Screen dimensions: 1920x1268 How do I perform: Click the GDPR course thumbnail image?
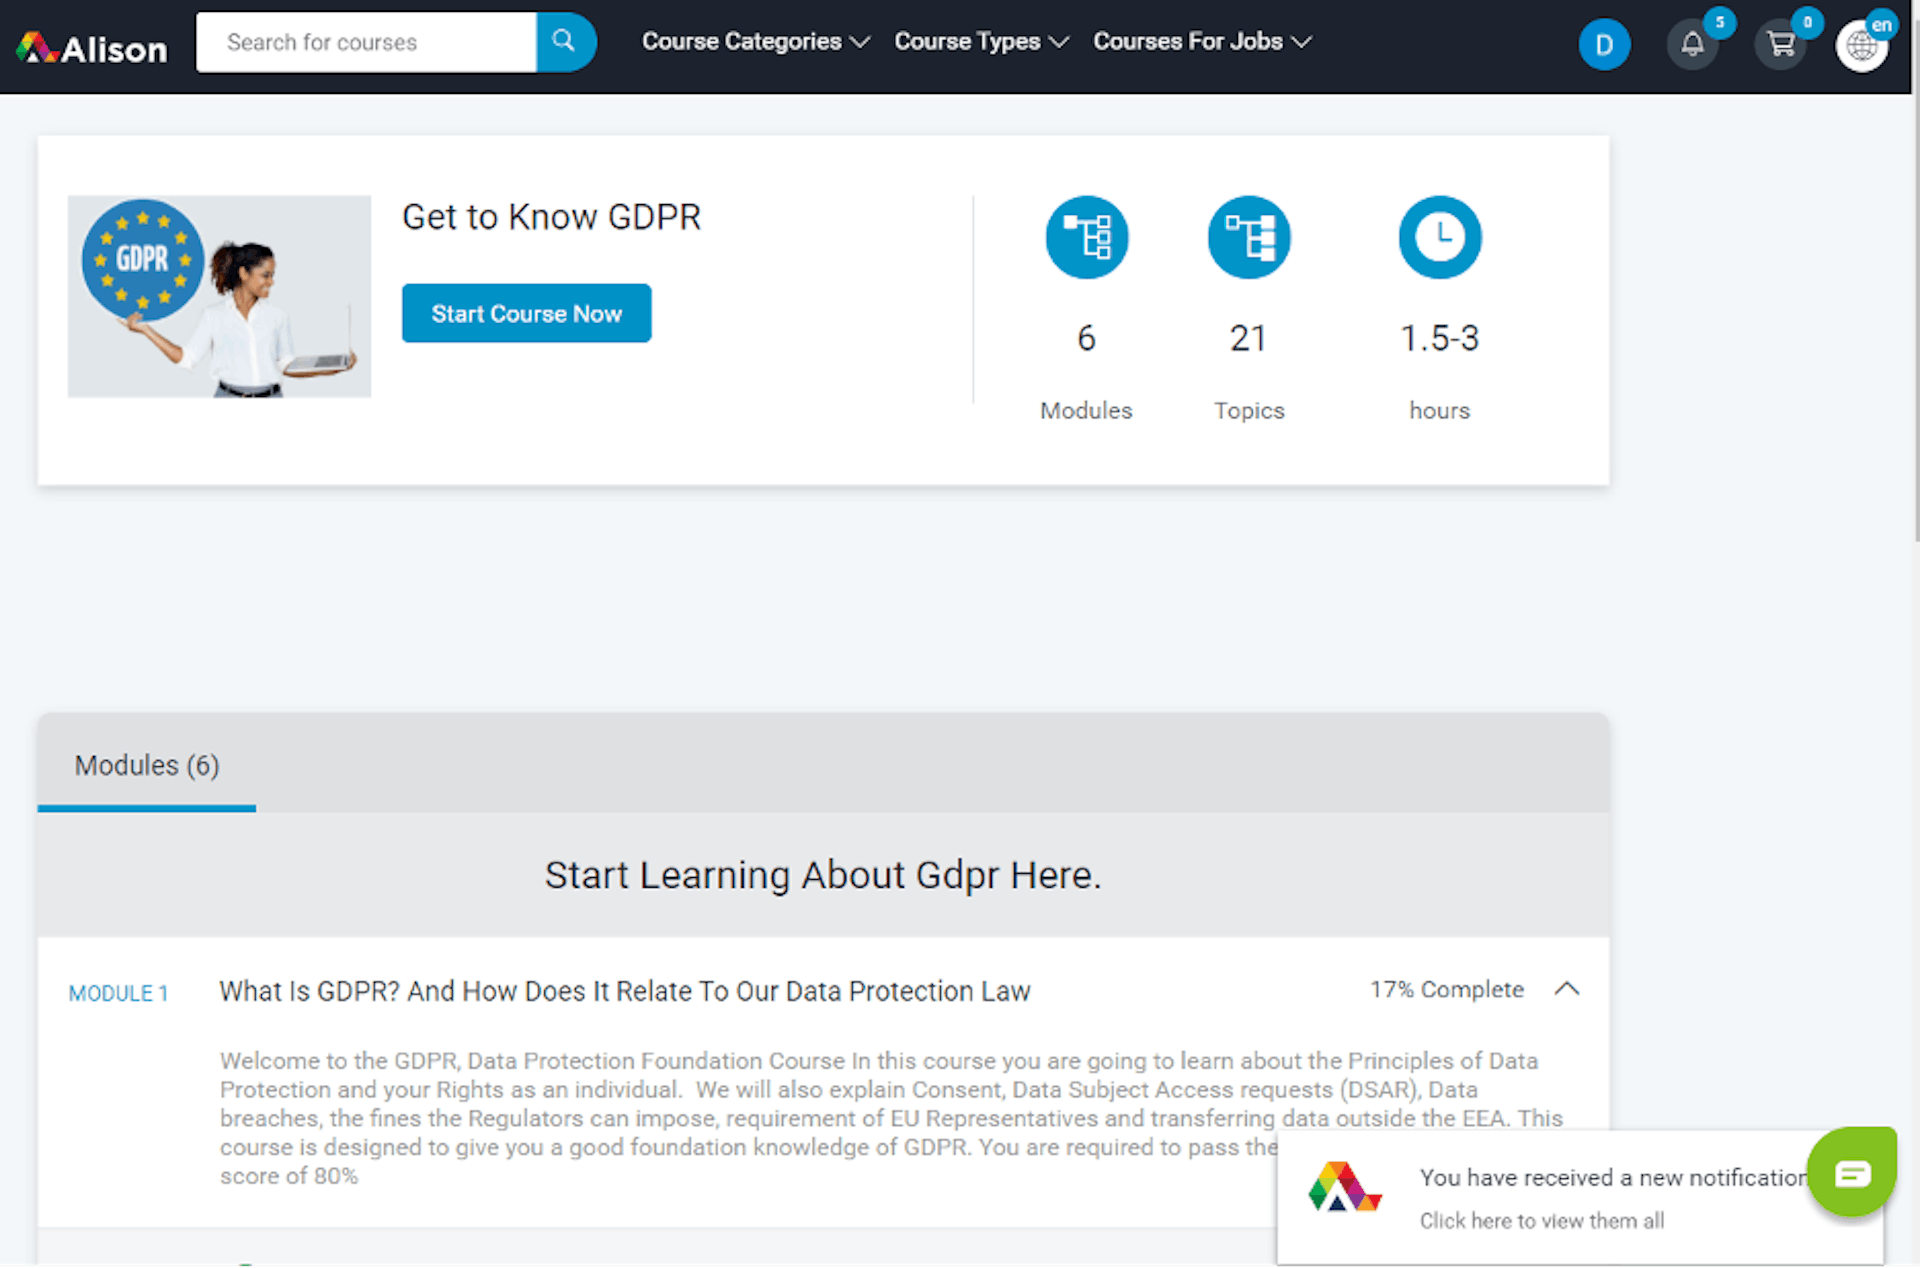point(221,296)
